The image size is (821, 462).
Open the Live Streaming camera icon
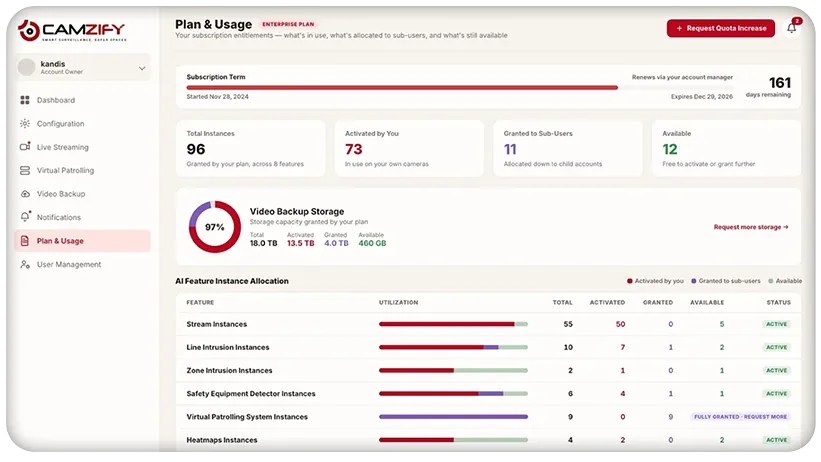coord(25,147)
